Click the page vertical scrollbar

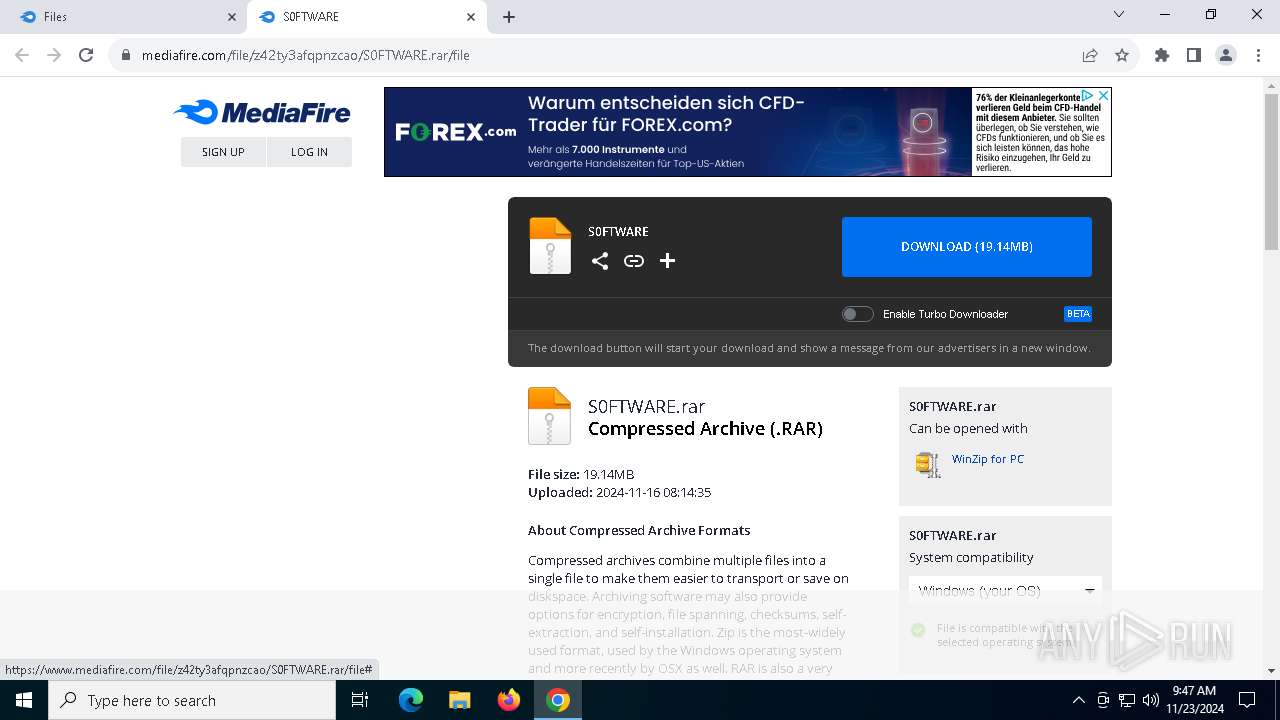tap(1271, 170)
